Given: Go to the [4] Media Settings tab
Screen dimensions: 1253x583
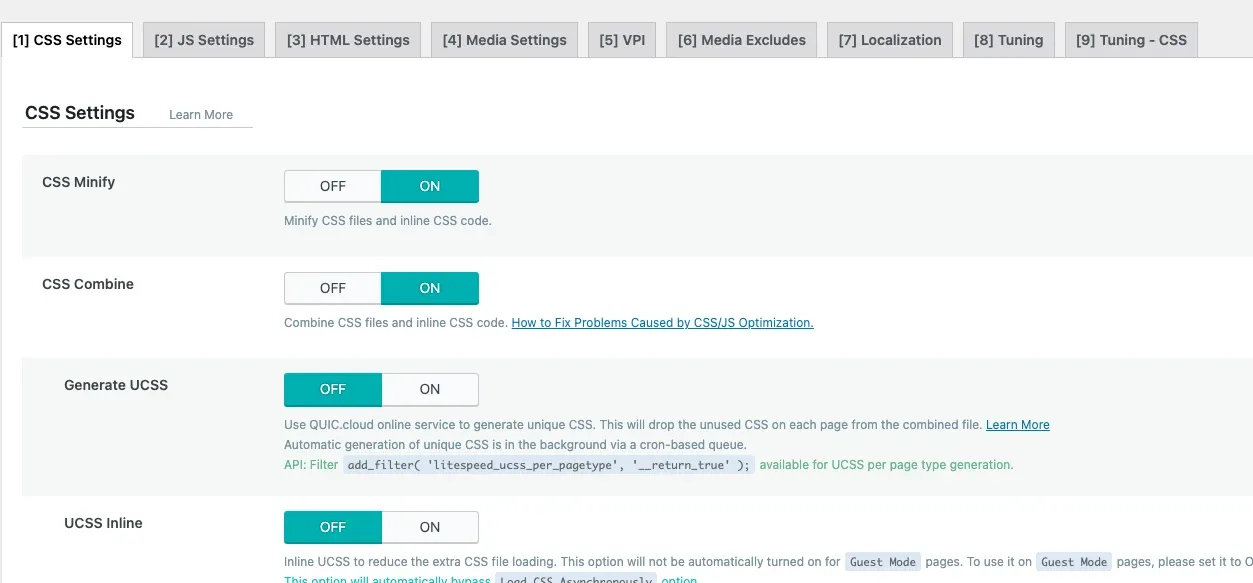Looking at the screenshot, I should tap(504, 40).
